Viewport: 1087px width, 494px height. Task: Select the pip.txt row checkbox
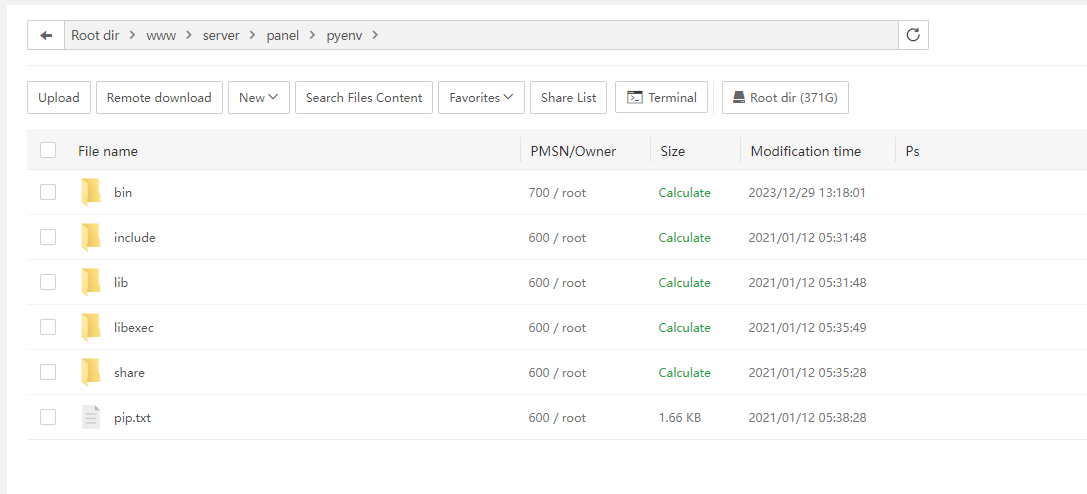[48, 417]
